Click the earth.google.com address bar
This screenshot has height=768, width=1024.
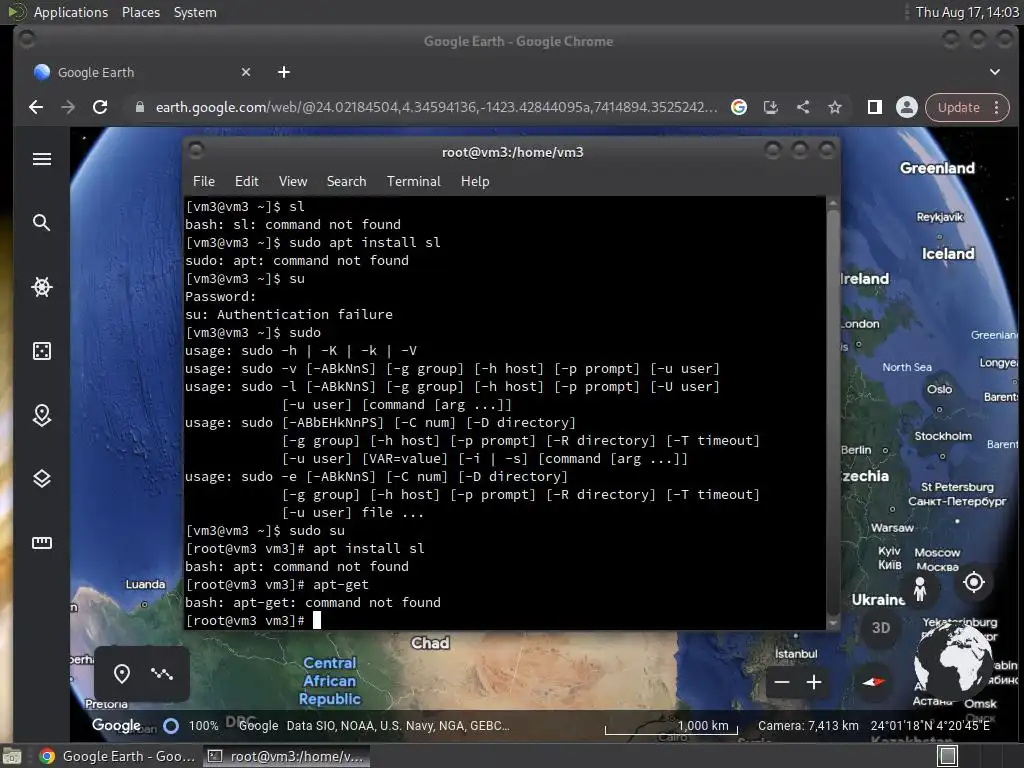[436, 107]
